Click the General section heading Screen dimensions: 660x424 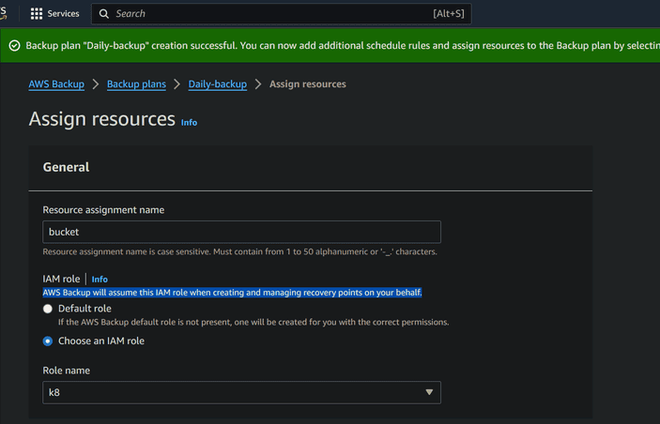coord(66,167)
